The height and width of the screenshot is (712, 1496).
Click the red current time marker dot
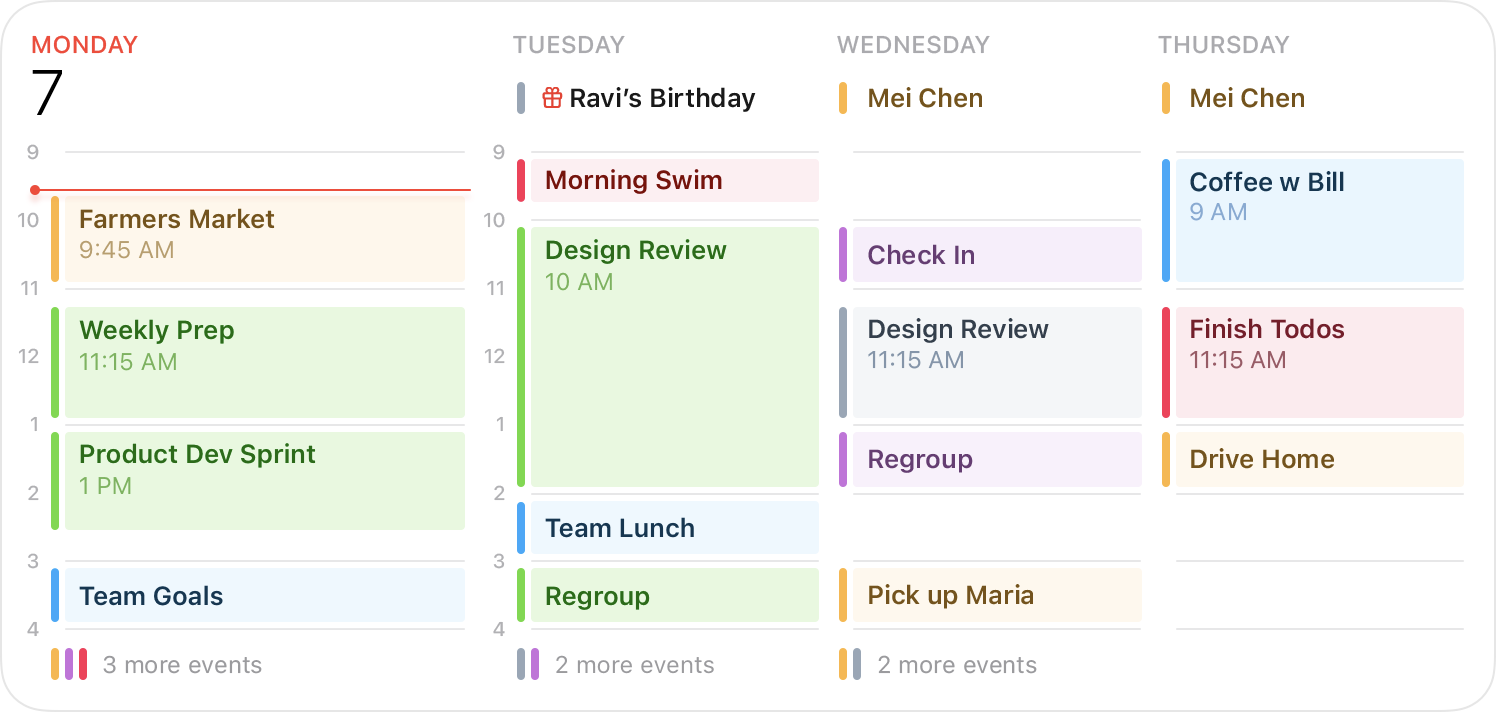[35, 190]
